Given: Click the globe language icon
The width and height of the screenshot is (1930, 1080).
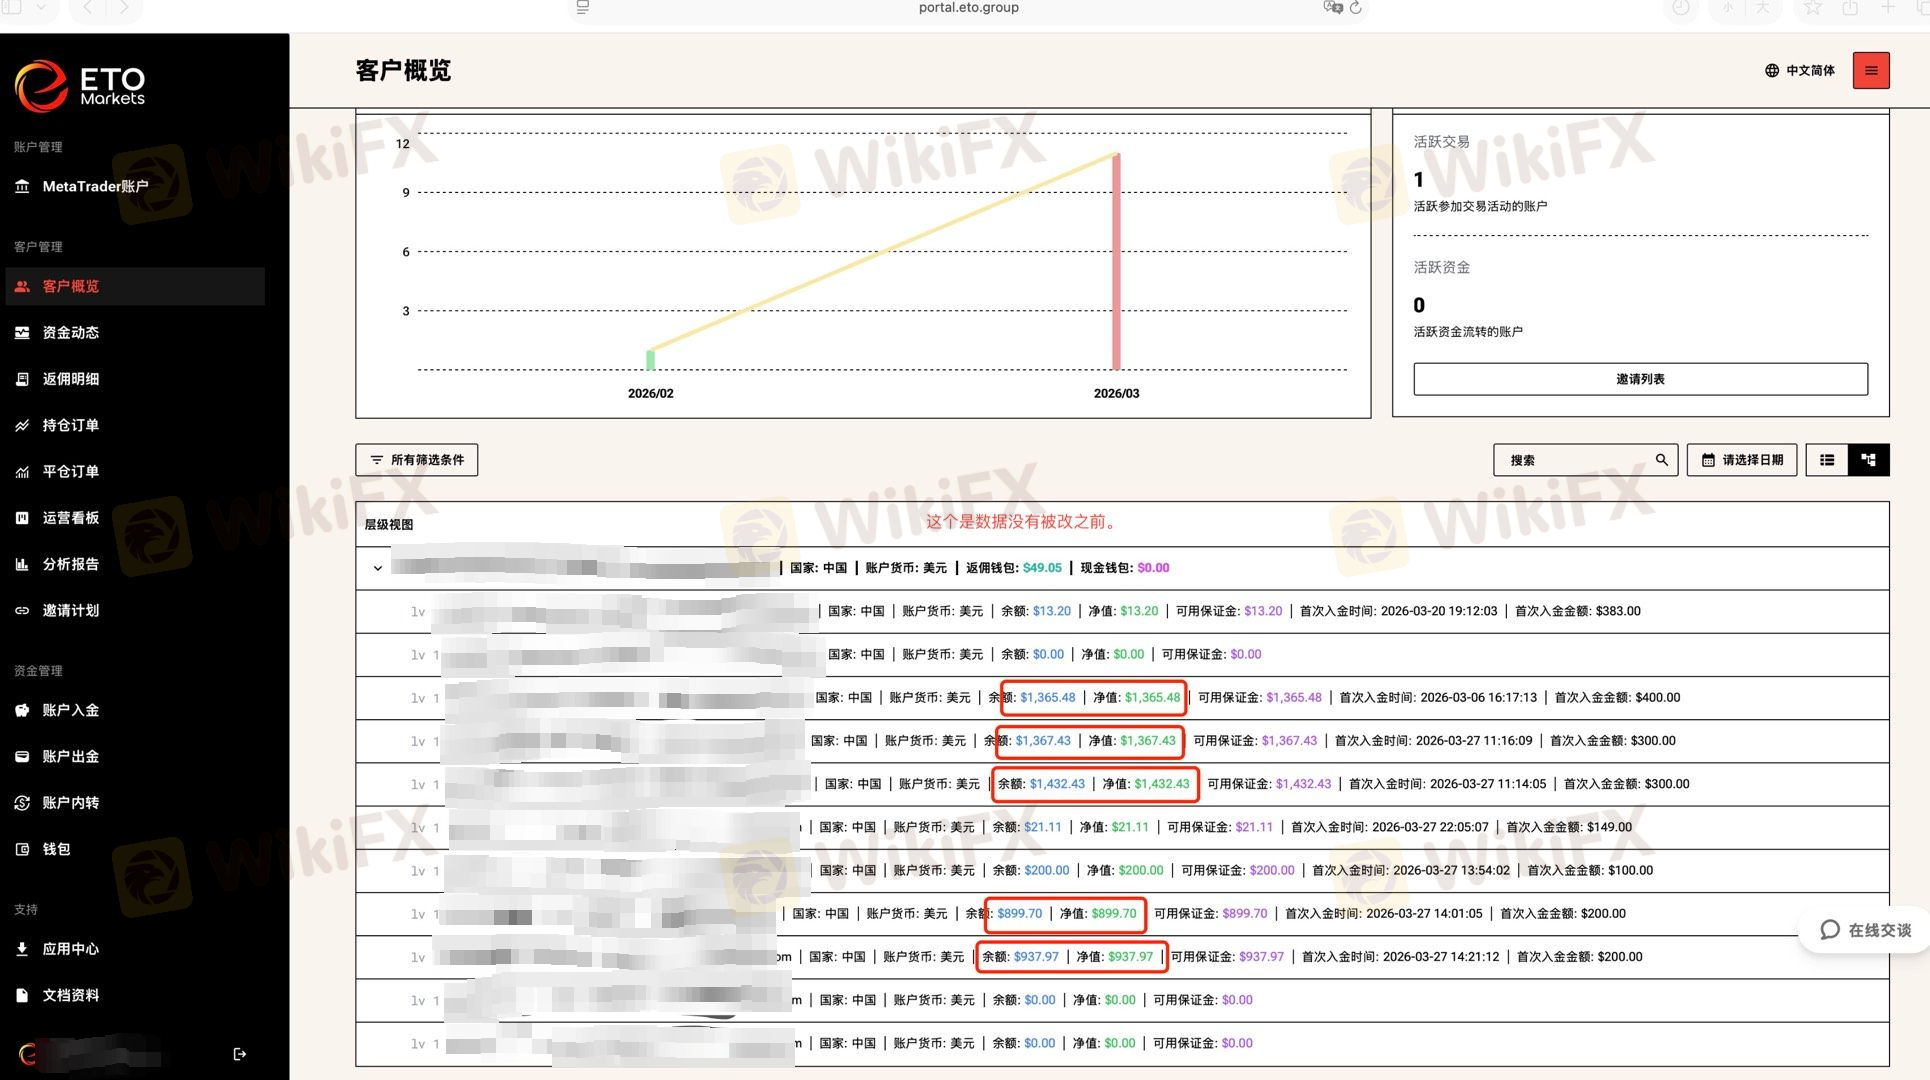Looking at the screenshot, I should coord(1771,71).
